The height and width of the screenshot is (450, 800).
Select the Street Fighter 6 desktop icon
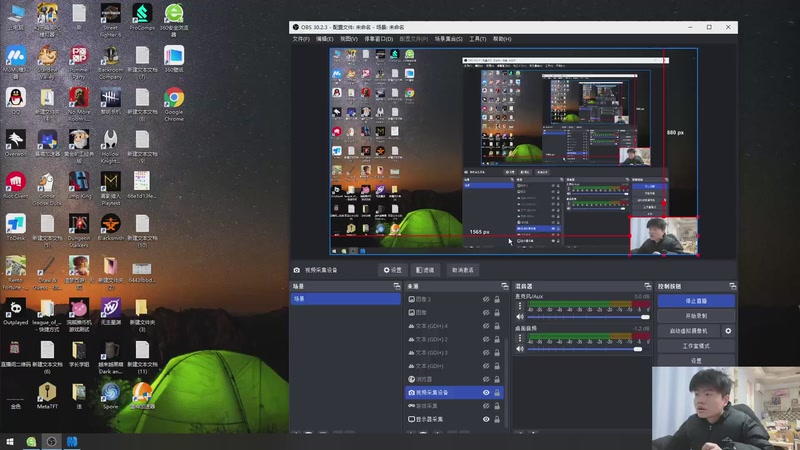pyautogui.click(x=111, y=20)
